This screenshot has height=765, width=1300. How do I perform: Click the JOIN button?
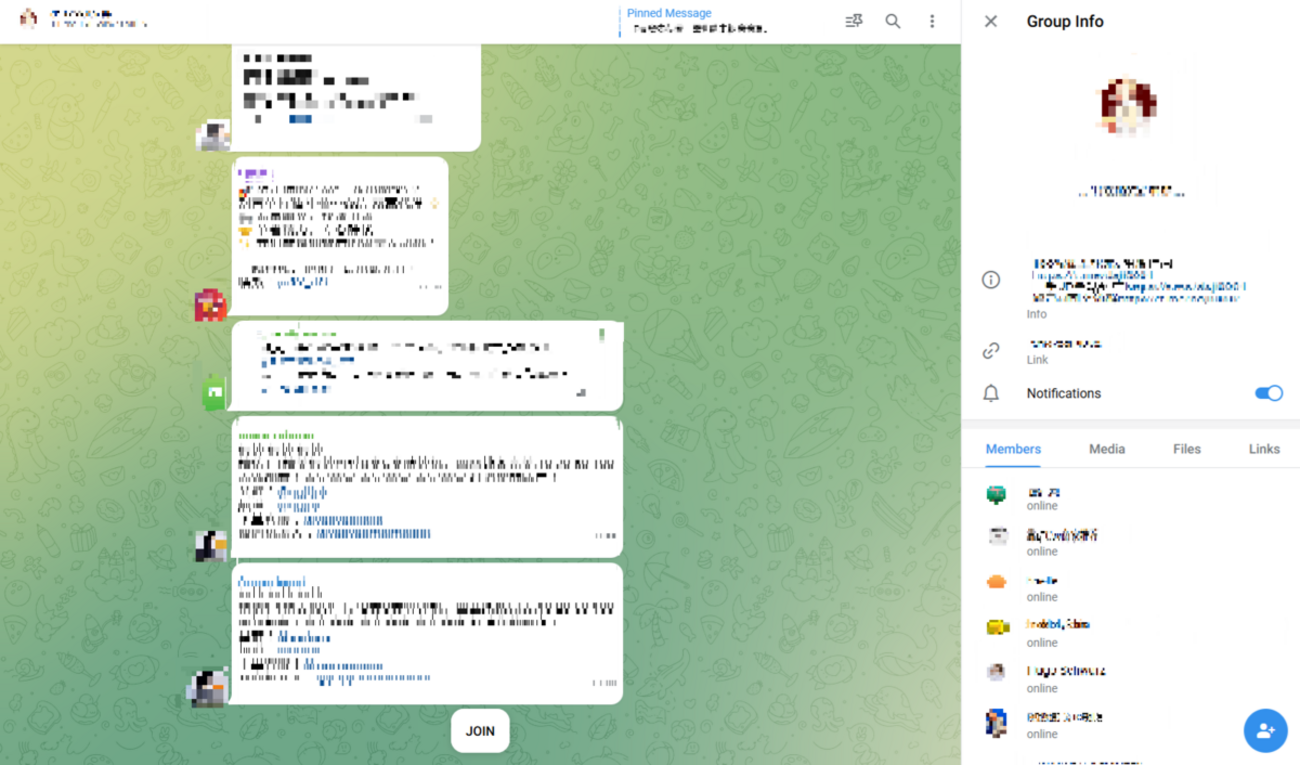[x=480, y=731]
